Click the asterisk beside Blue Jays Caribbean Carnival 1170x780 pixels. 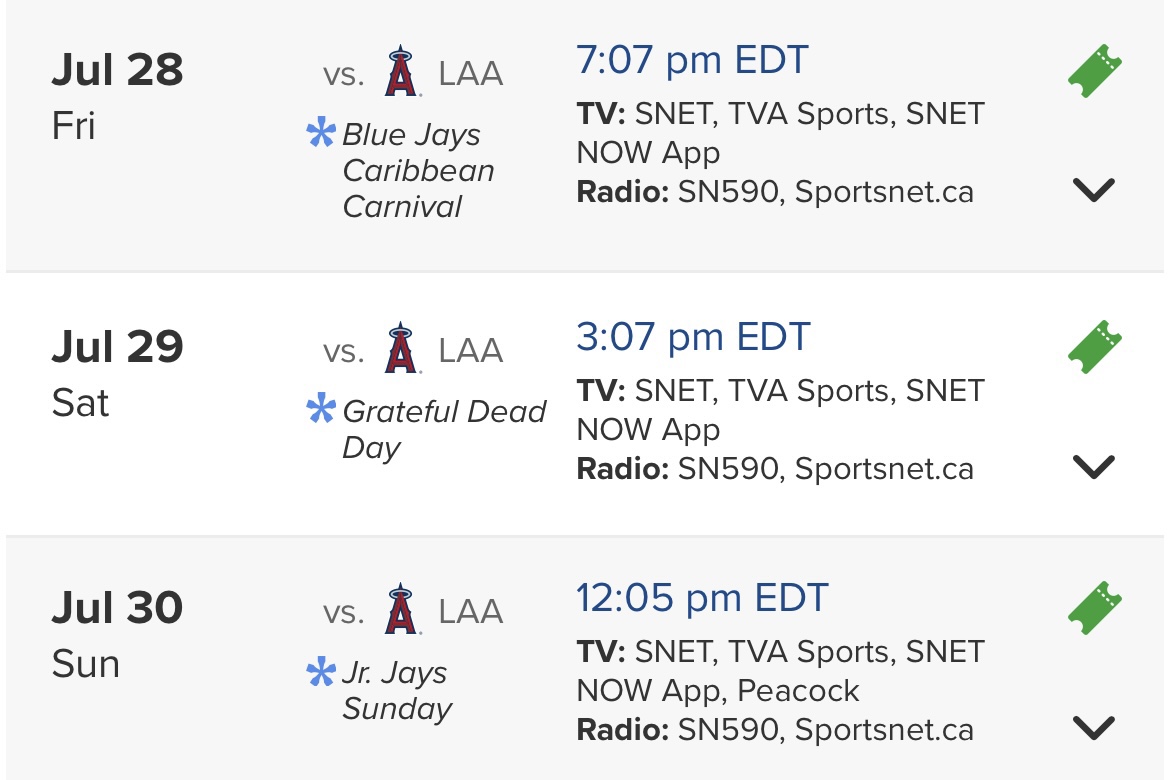(x=321, y=132)
